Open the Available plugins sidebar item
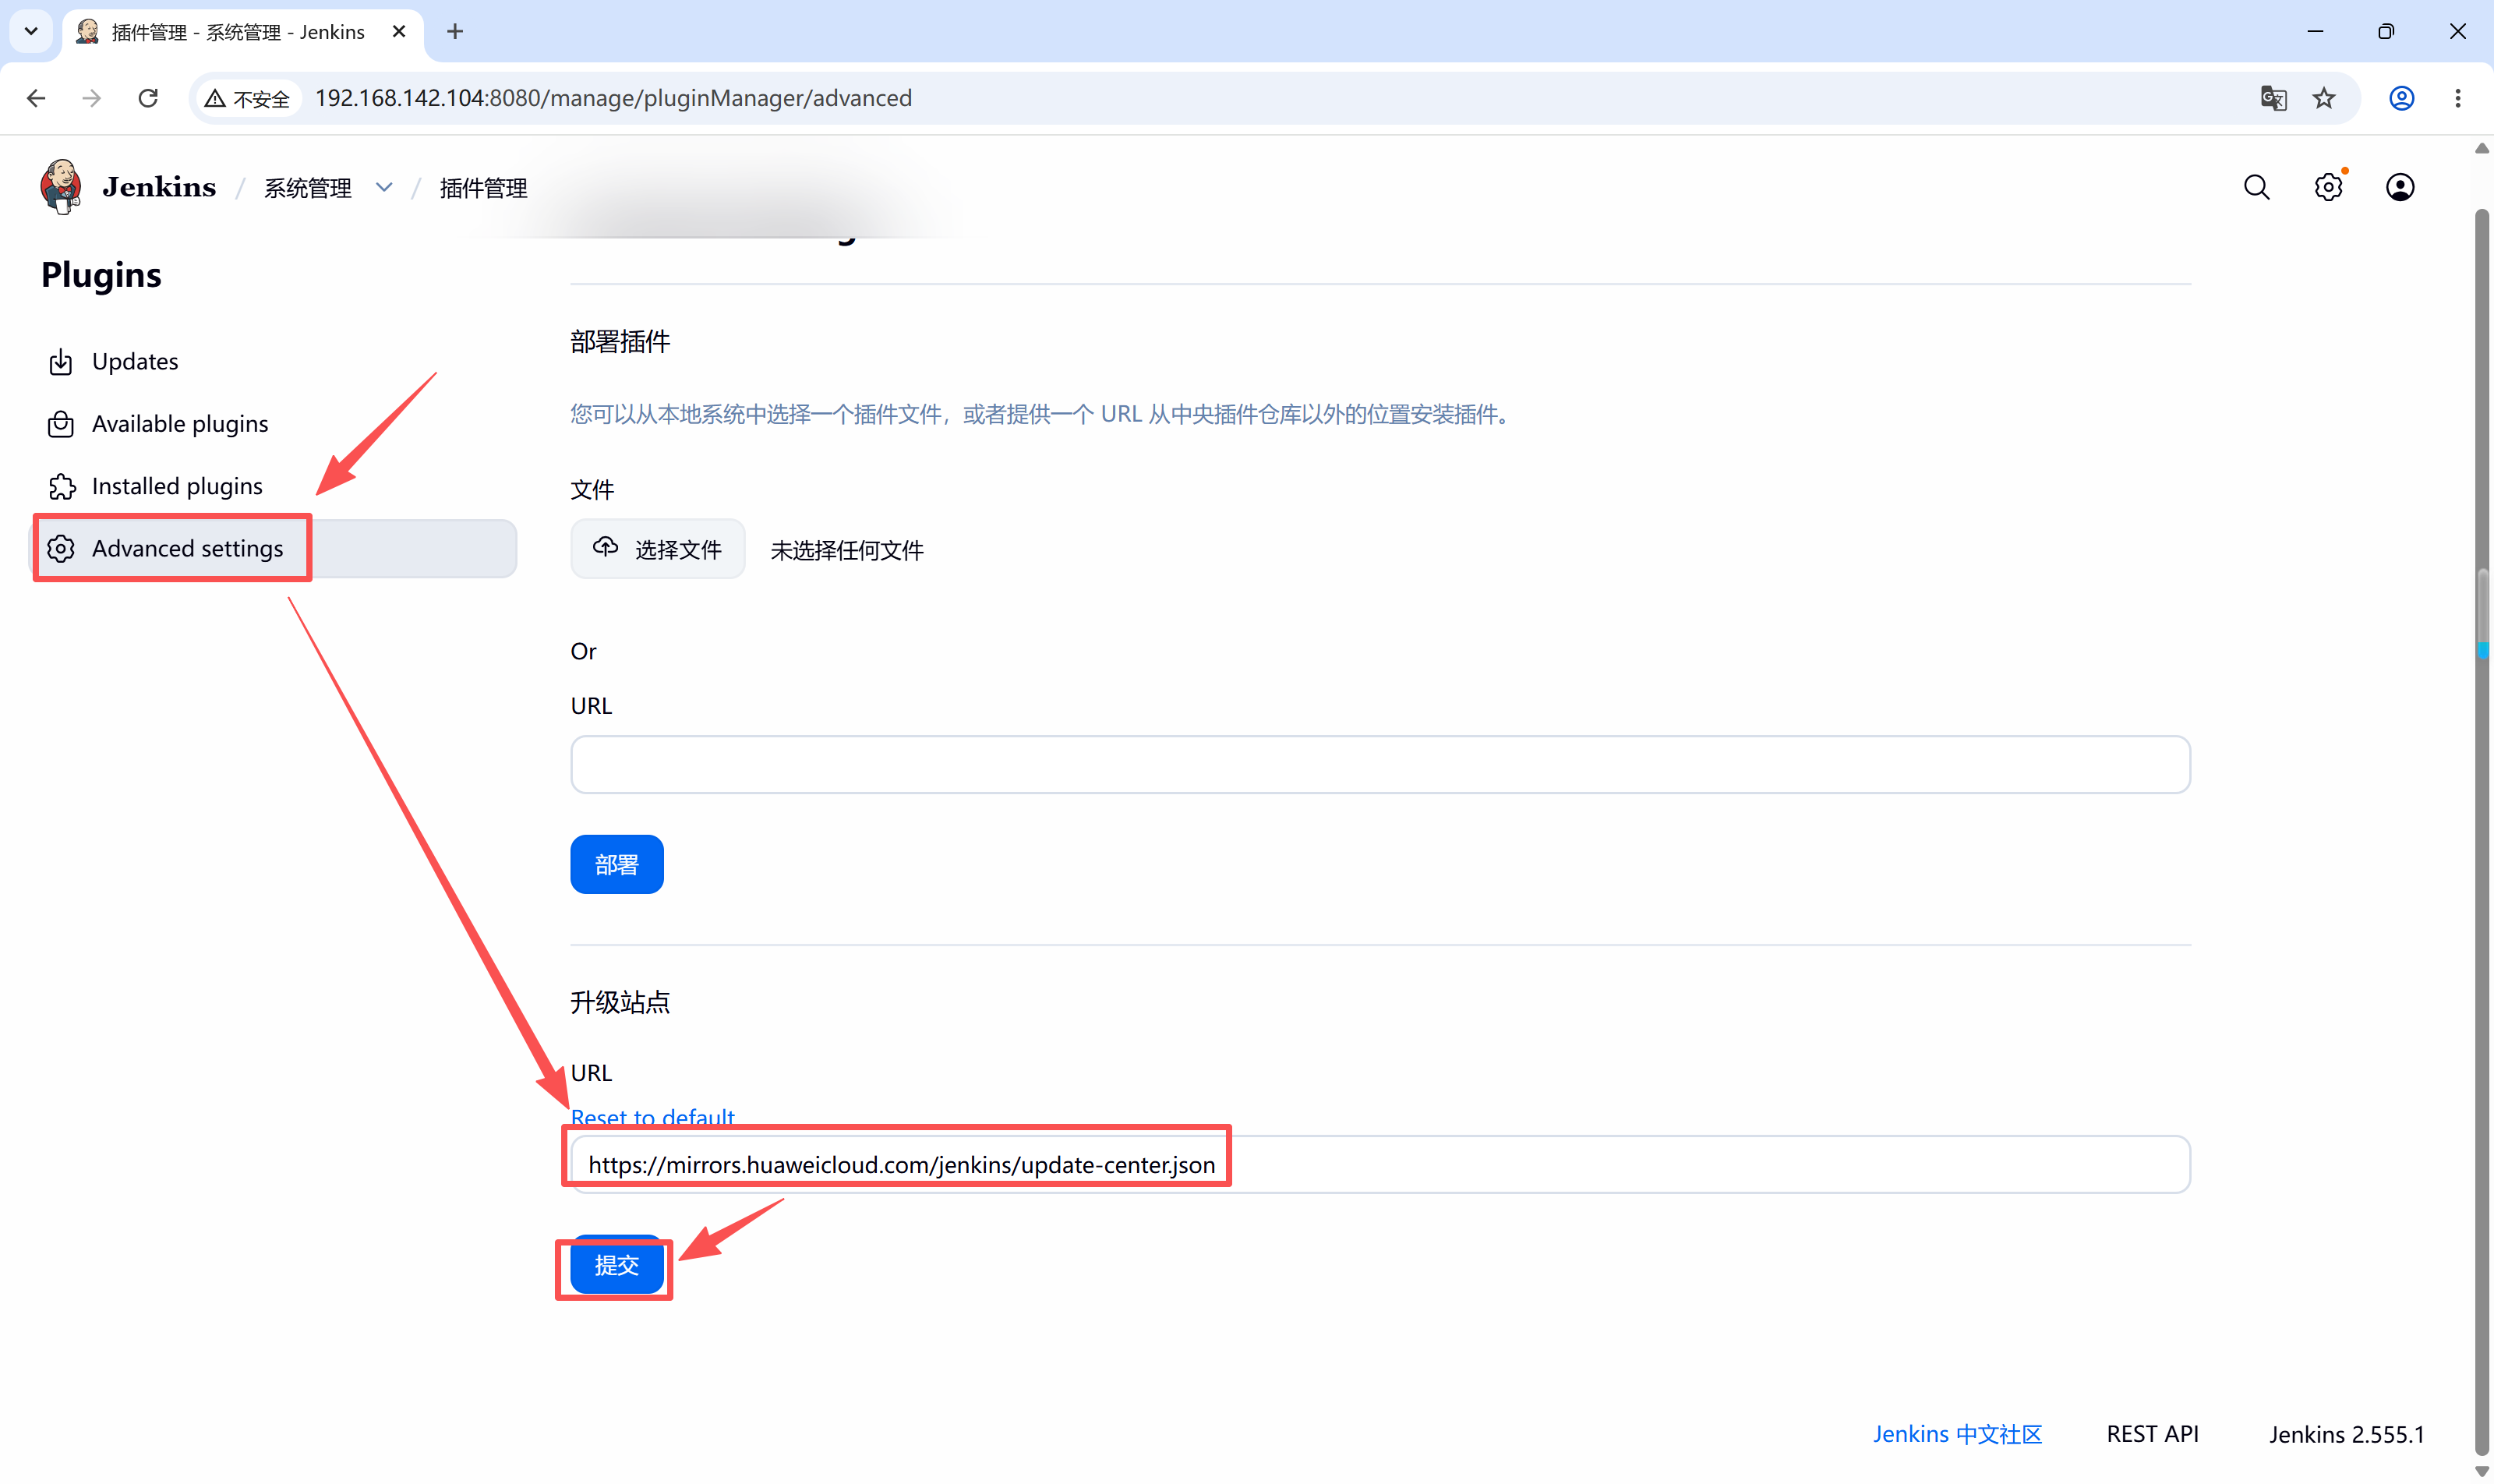This screenshot has width=2494, height=1484. coord(273,424)
